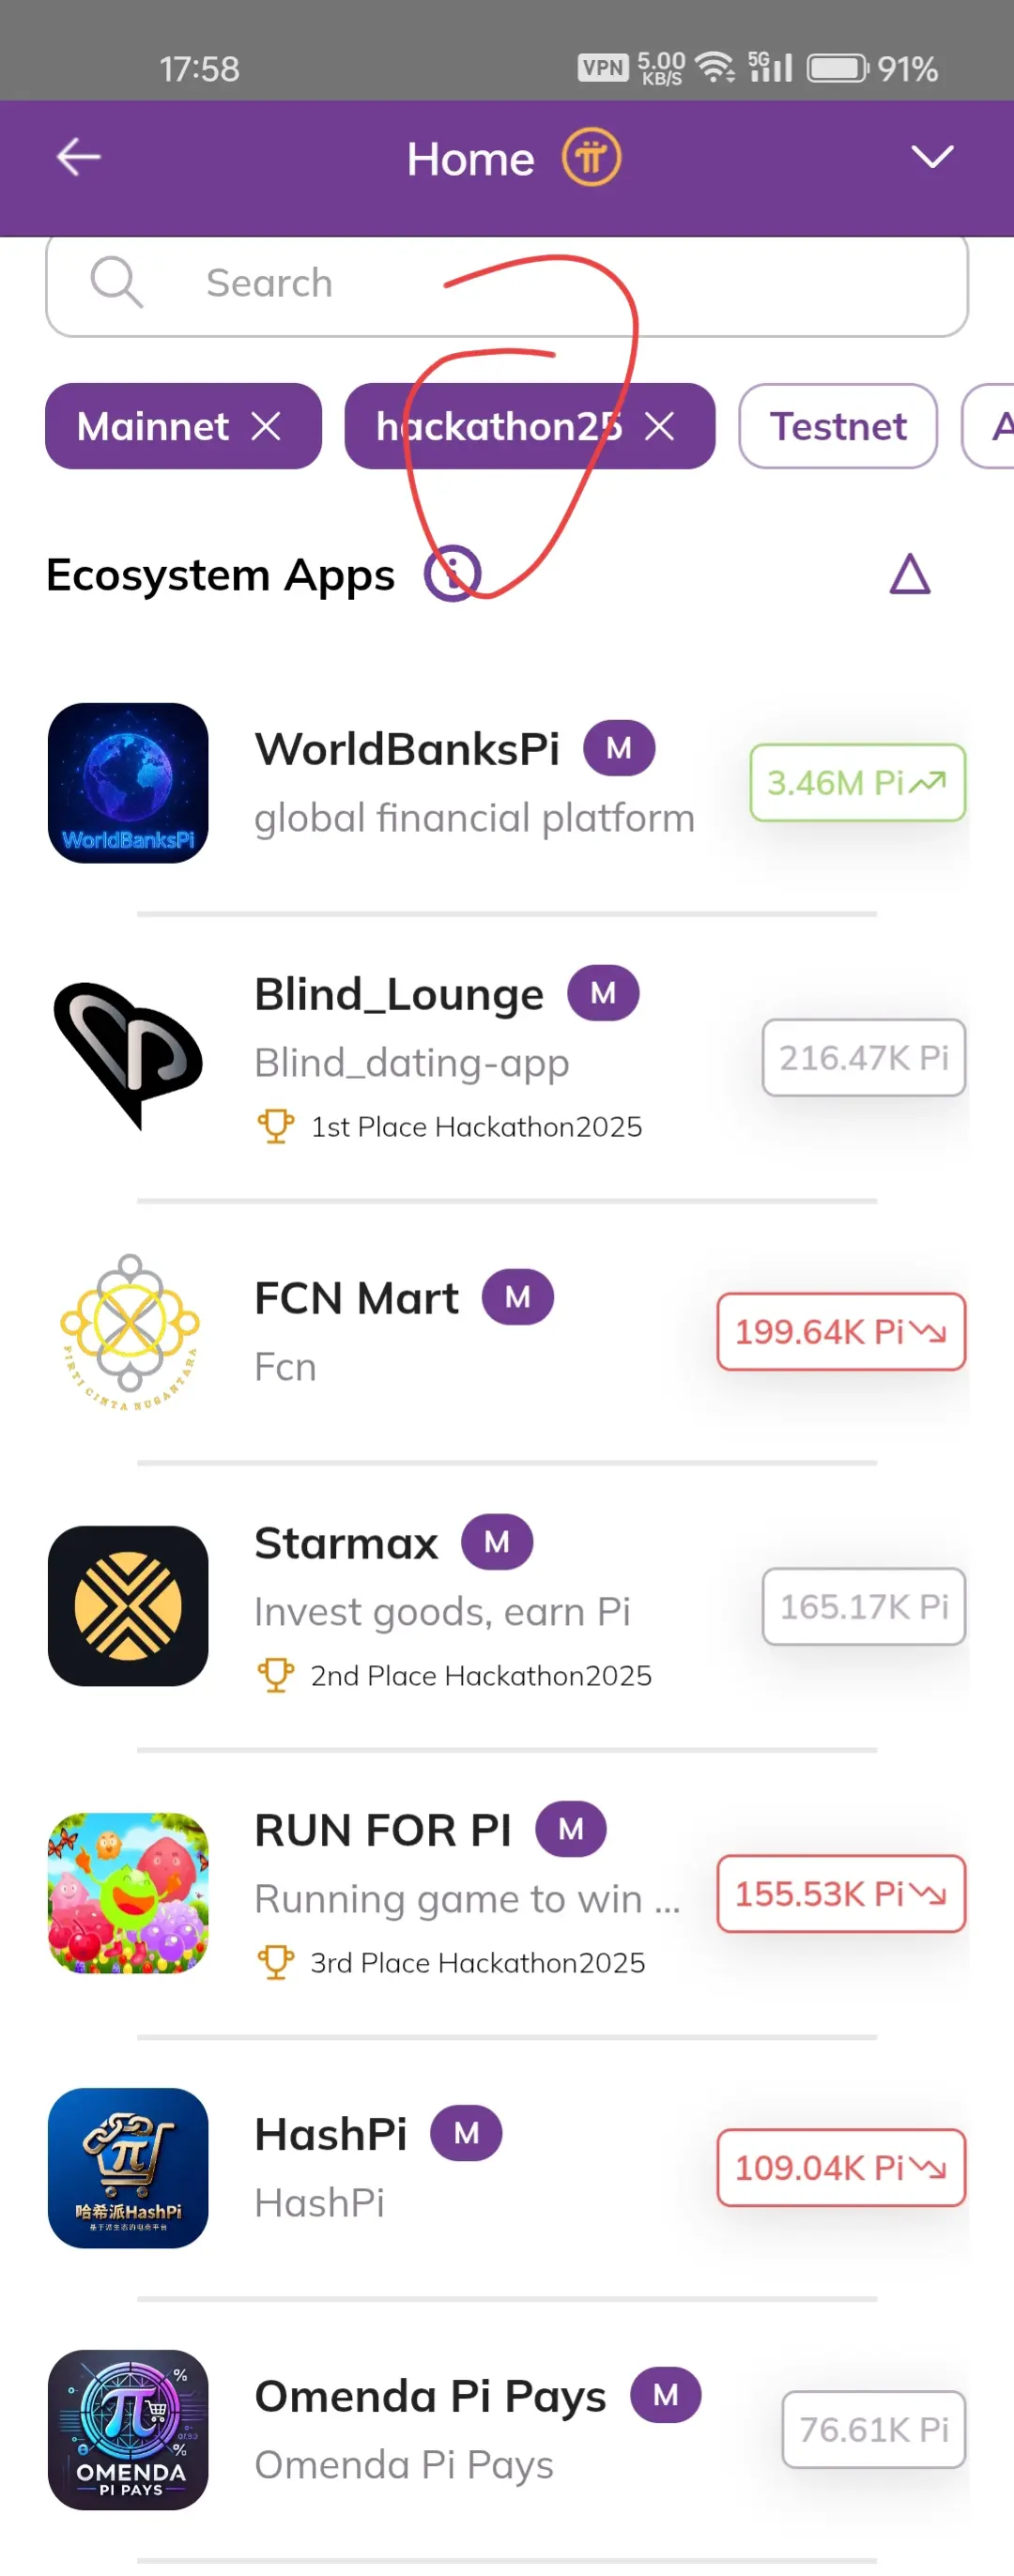Tap the back arrow in header
Screen dimensions: 1014x2576
78,157
